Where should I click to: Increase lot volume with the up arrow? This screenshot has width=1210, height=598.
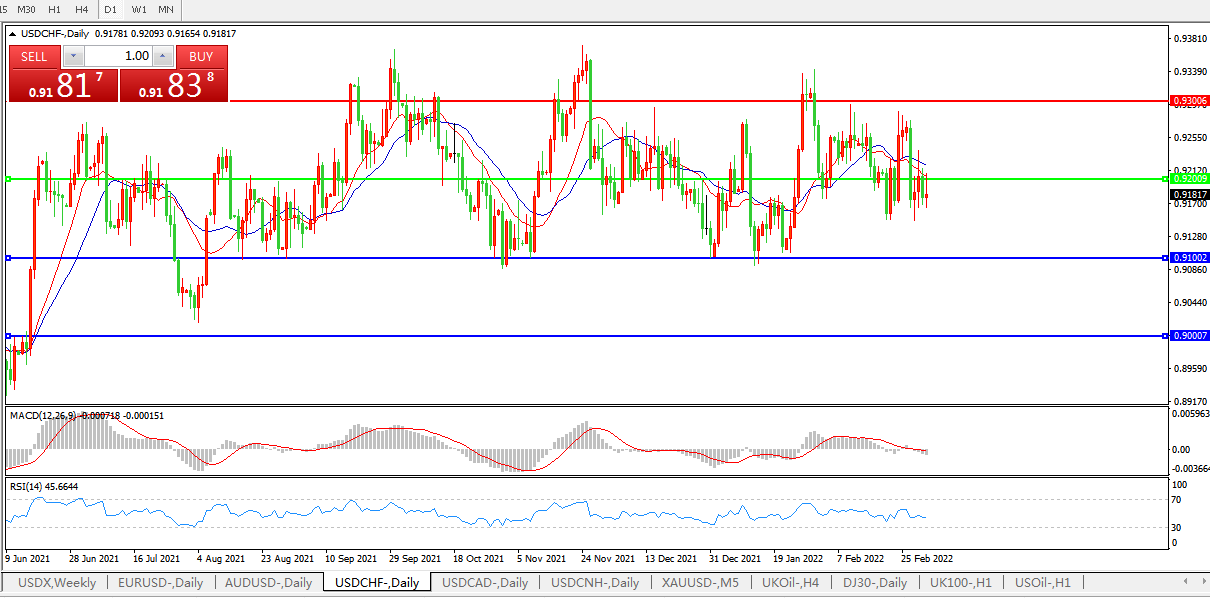click(164, 57)
